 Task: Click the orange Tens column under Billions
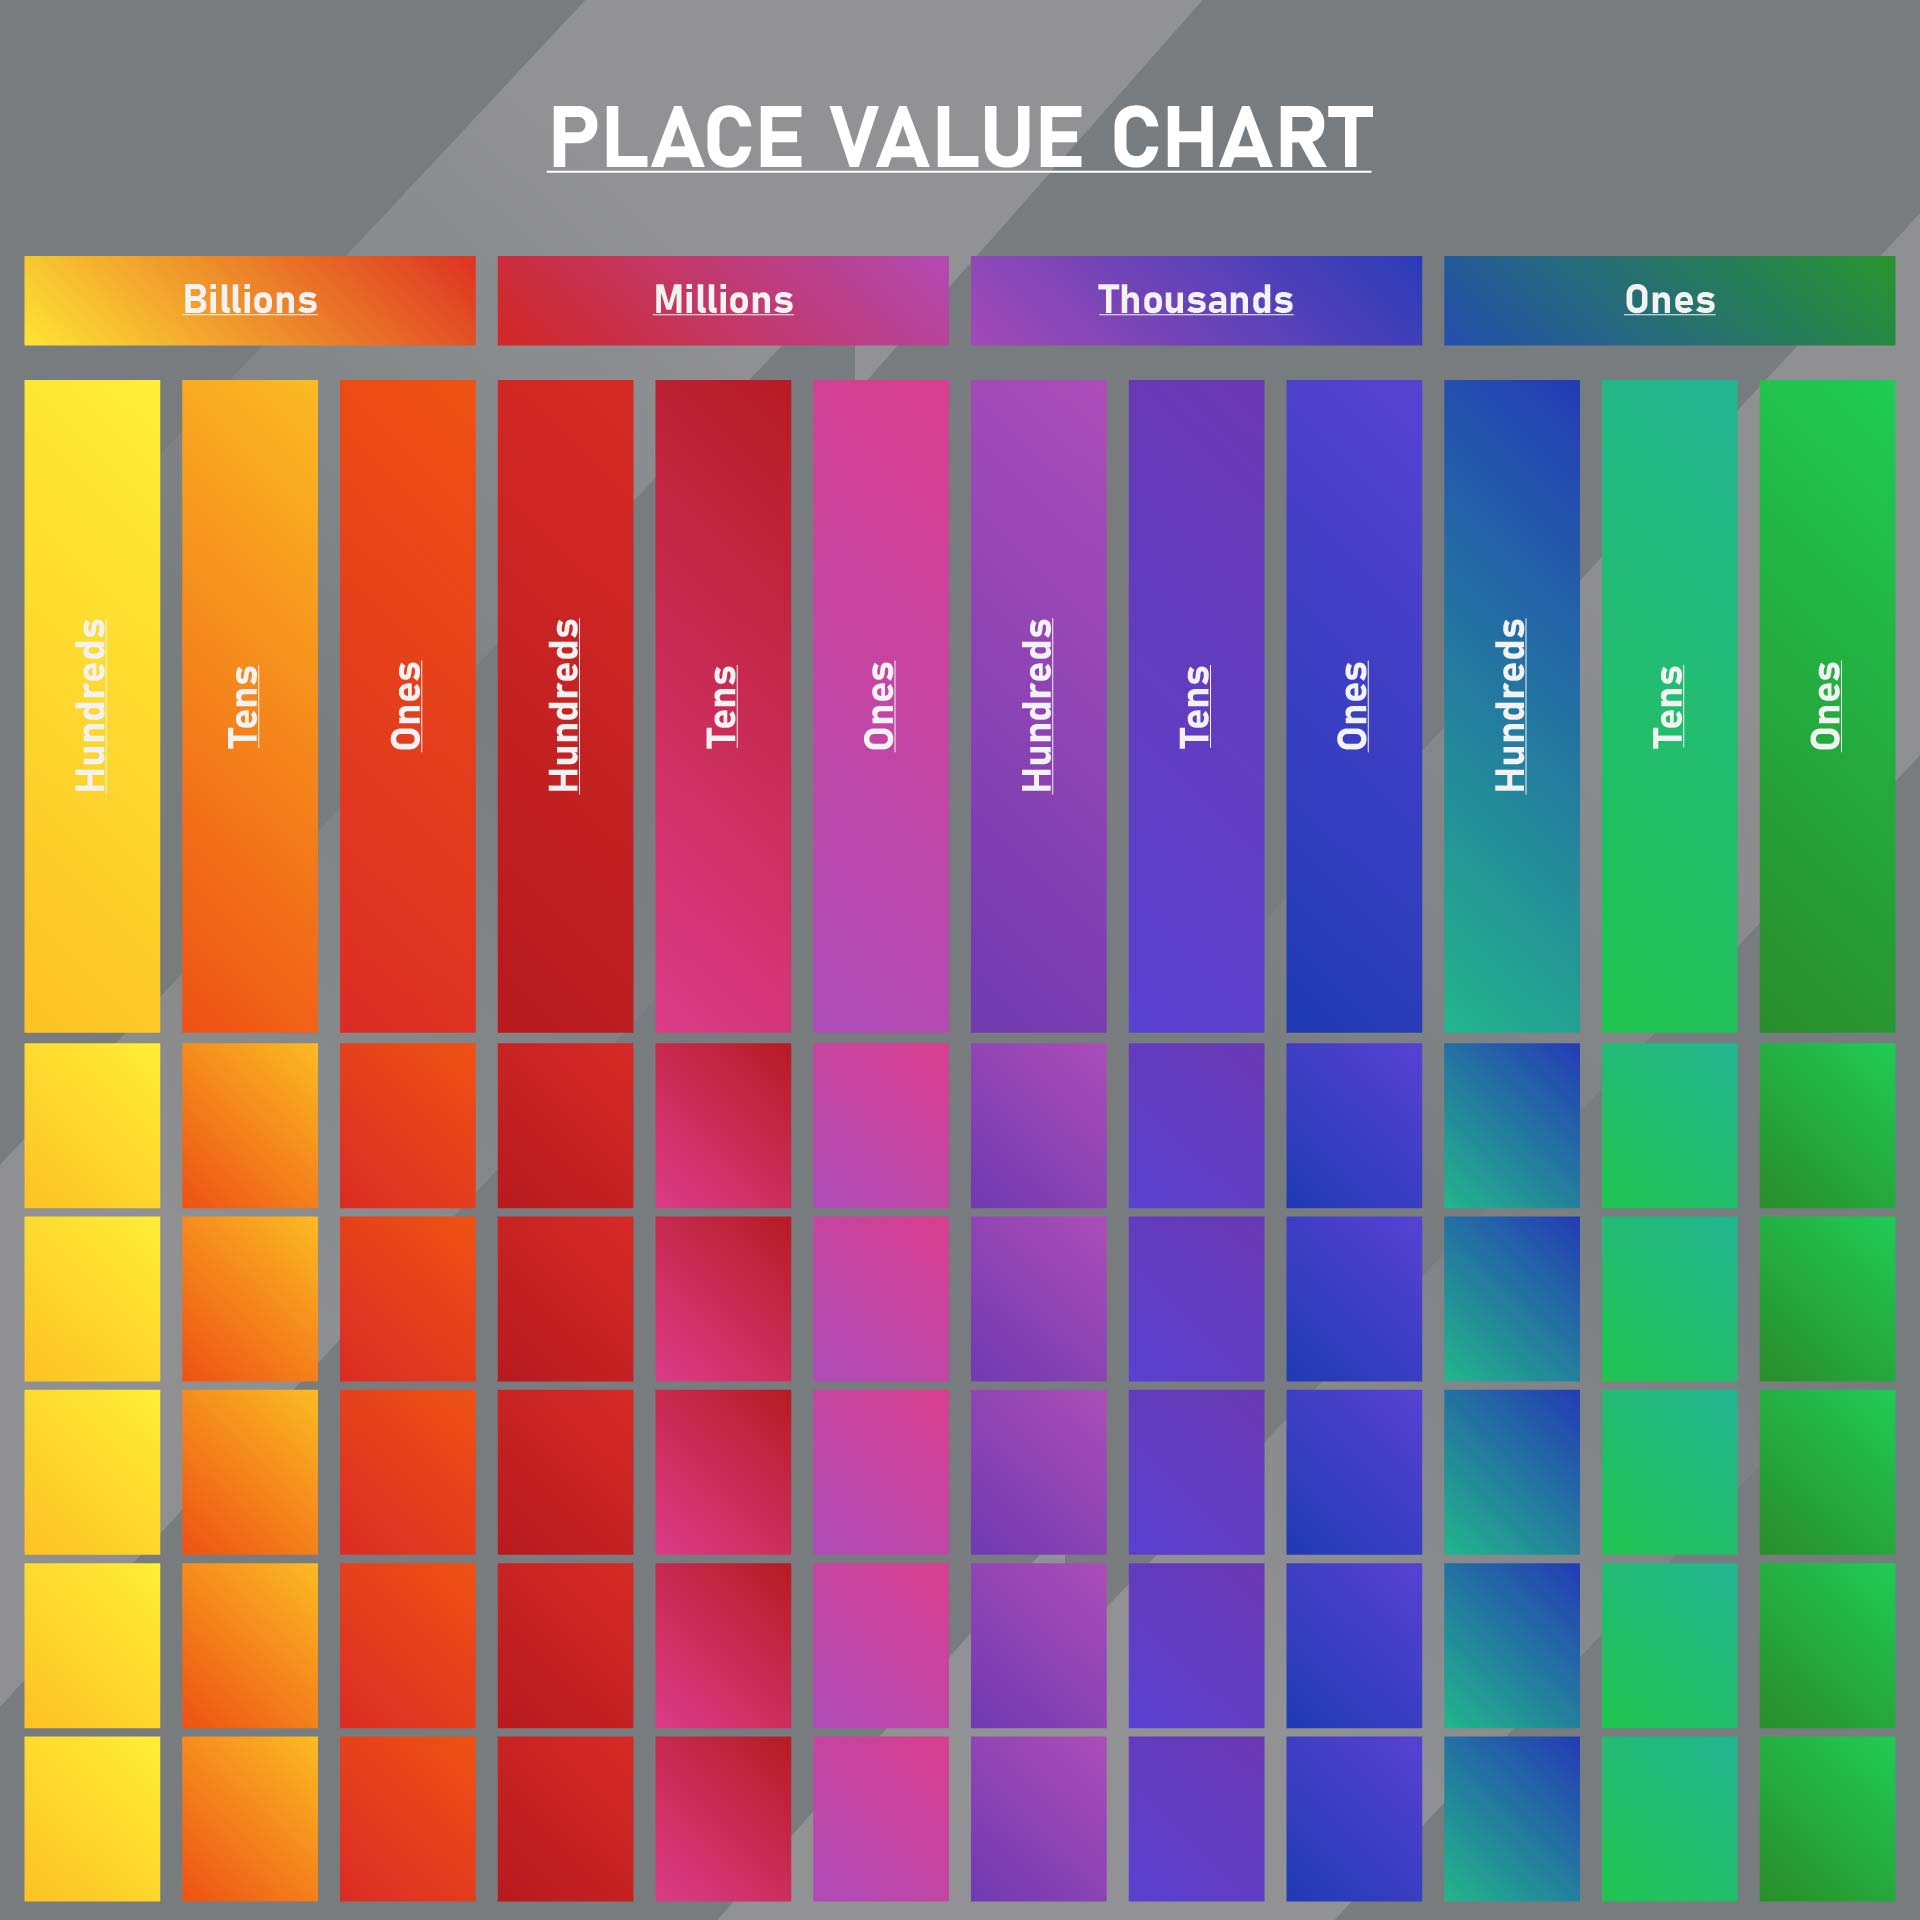250,706
